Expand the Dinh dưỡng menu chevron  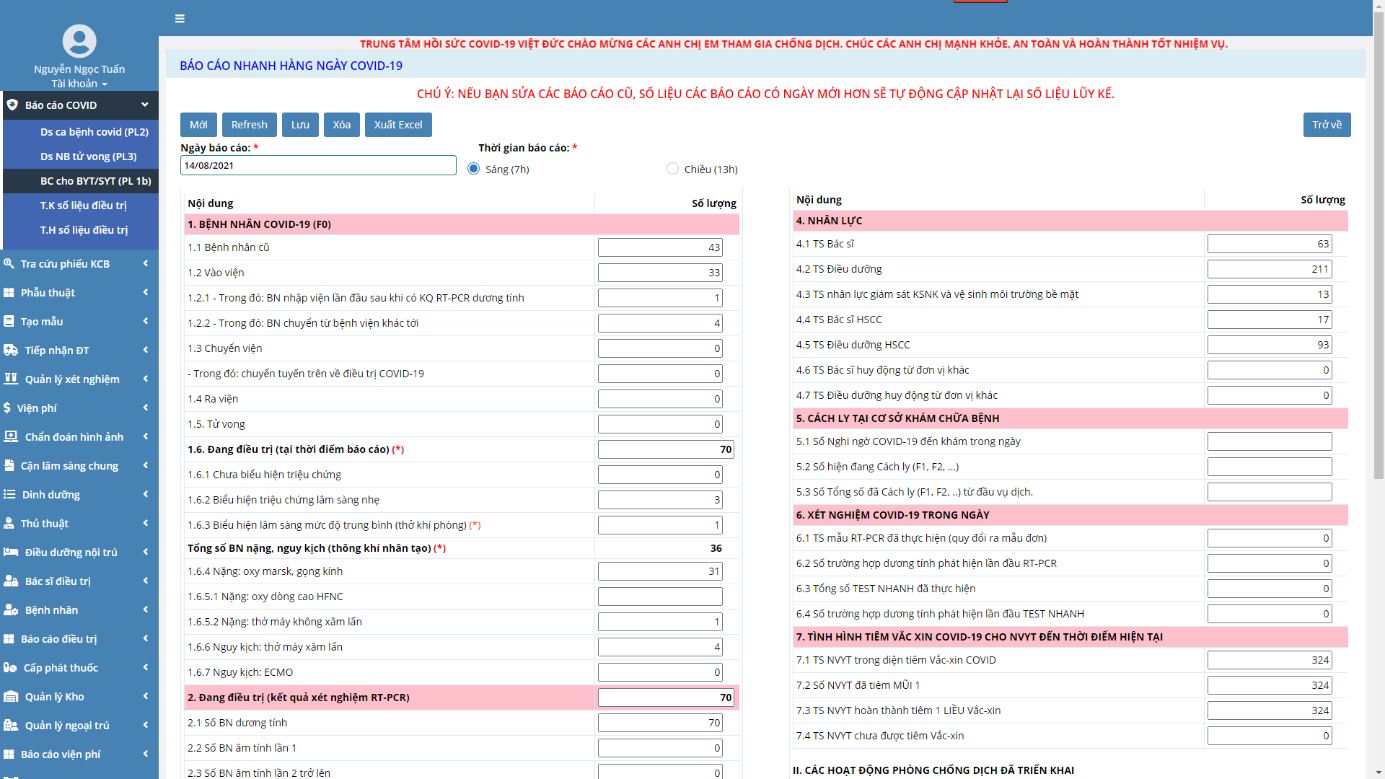tap(145, 495)
